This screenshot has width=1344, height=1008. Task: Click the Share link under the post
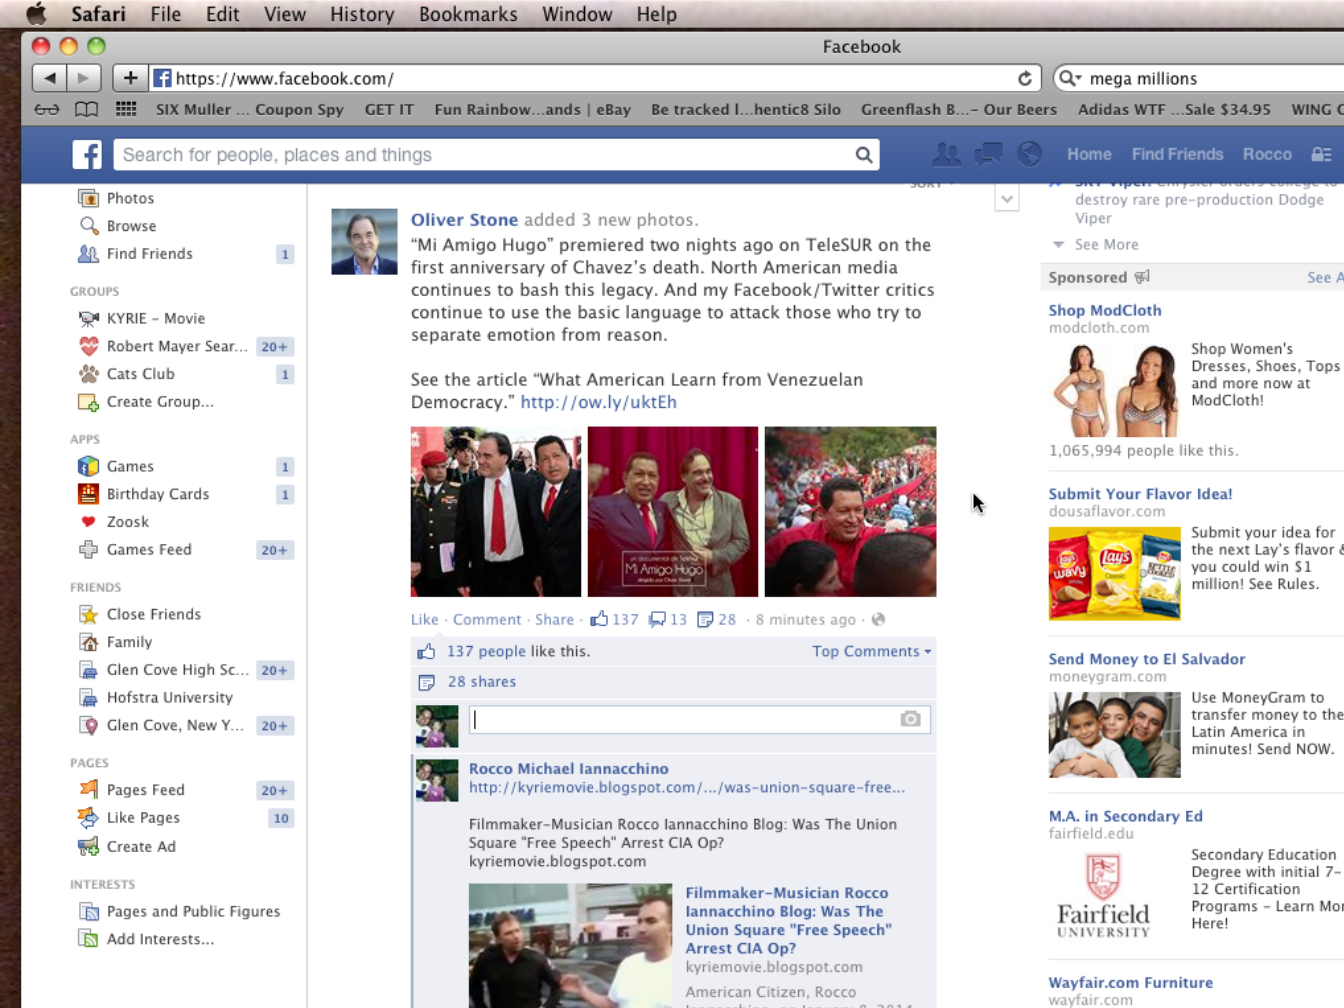click(554, 620)
